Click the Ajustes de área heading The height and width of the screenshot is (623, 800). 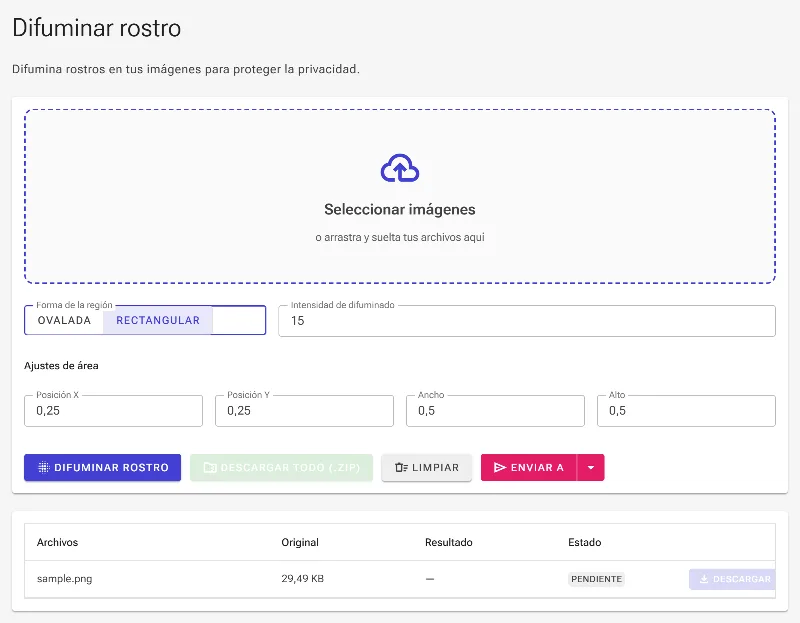[x=61, y=366]
